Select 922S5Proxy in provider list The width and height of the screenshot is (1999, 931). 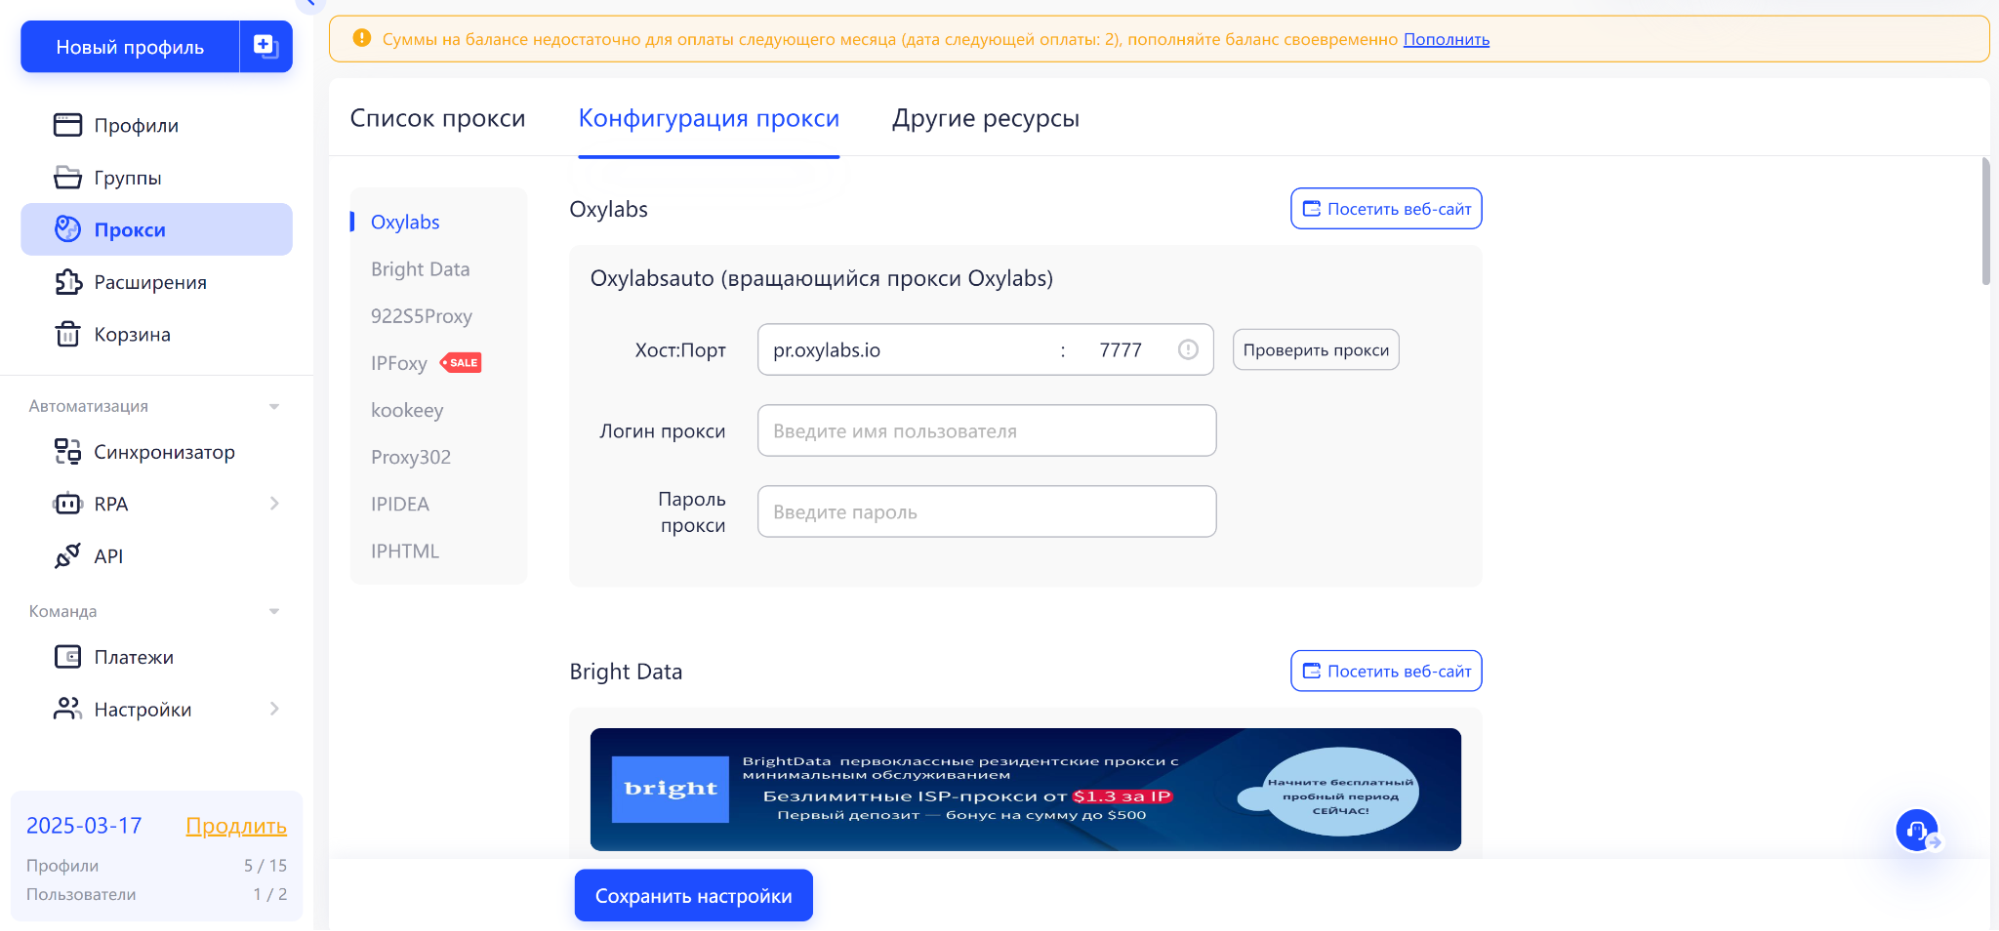pyautogui.click(x=421, y=316)
